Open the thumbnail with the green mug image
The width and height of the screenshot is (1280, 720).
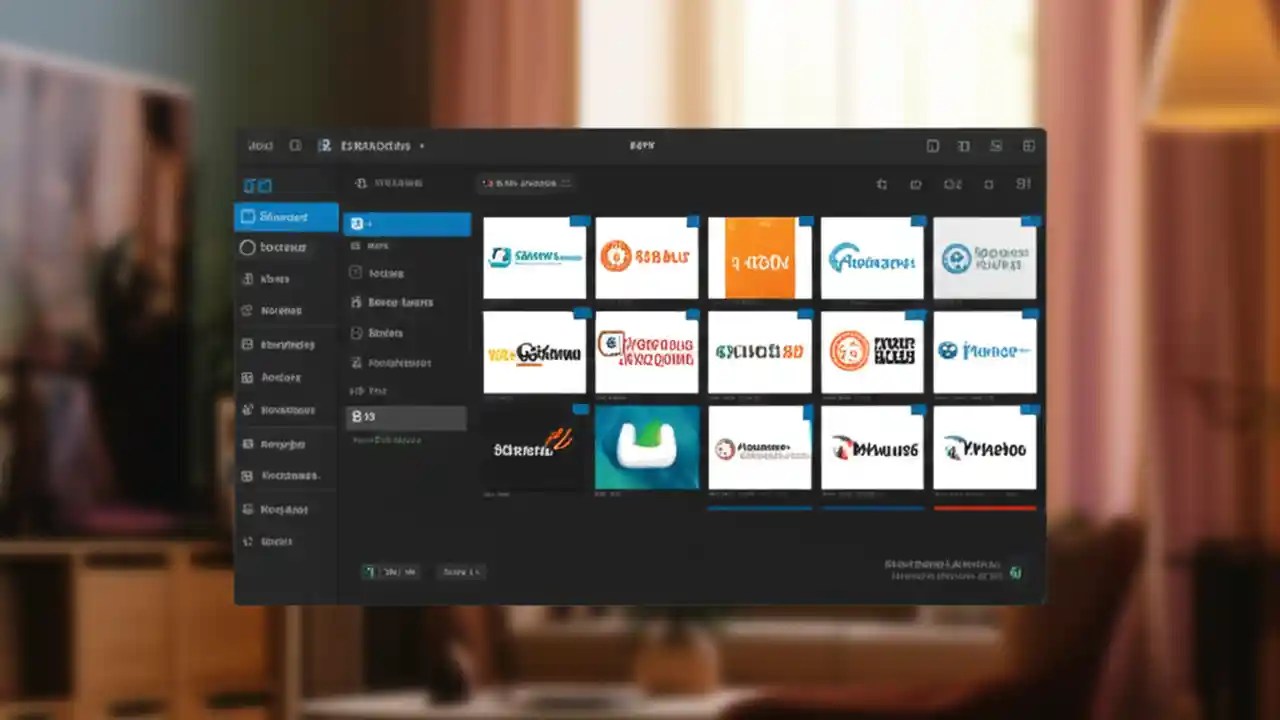[x=647, y=448]
